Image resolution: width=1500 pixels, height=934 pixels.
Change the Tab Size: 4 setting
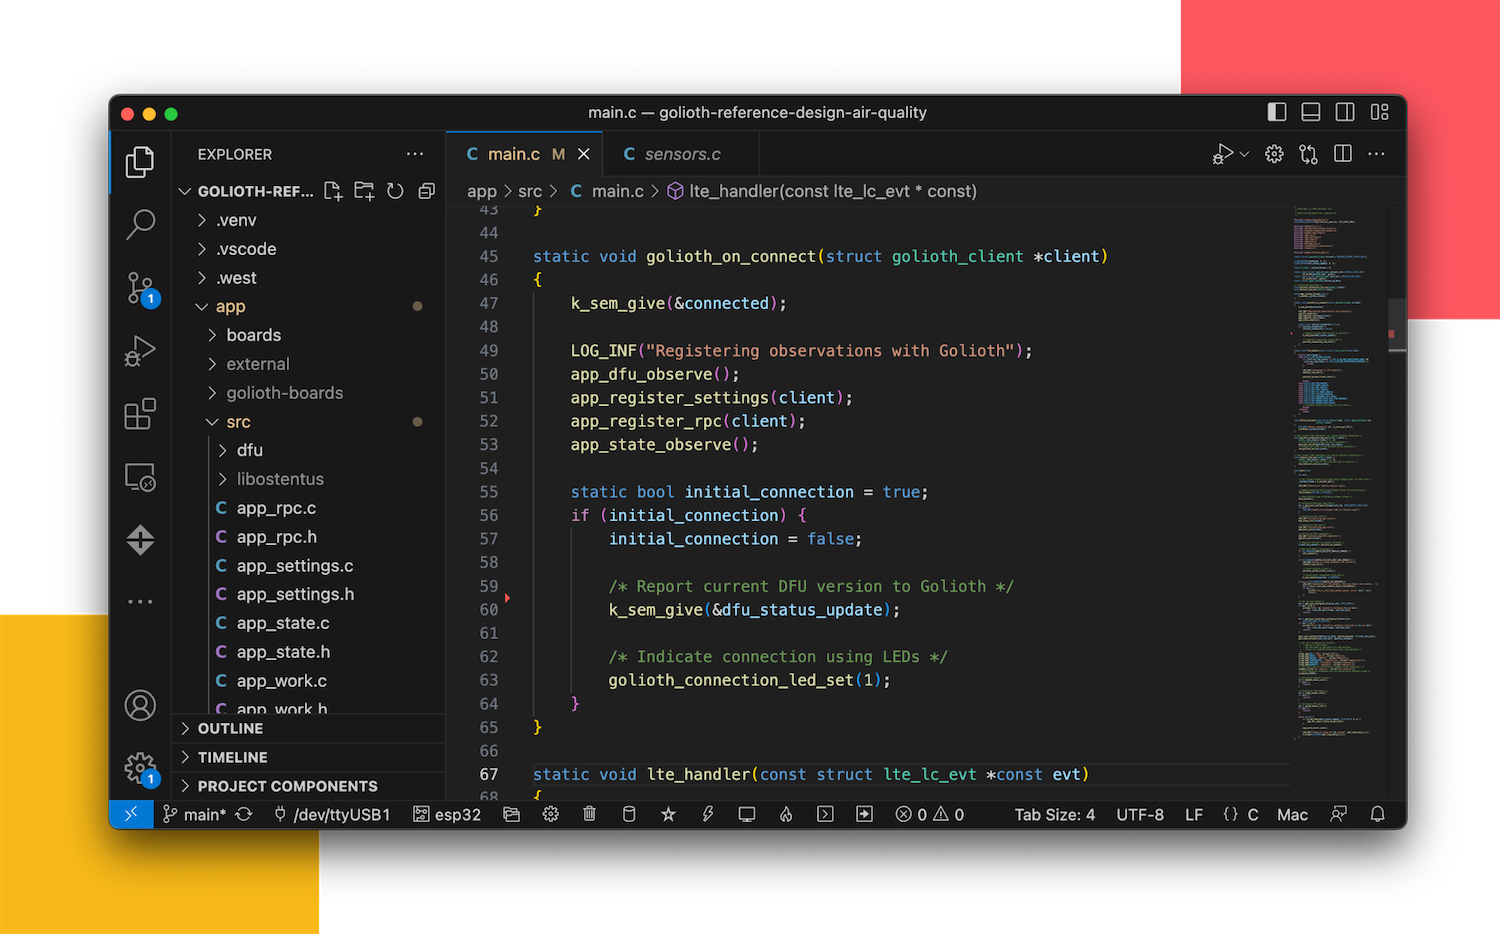tap(1054, 814)
